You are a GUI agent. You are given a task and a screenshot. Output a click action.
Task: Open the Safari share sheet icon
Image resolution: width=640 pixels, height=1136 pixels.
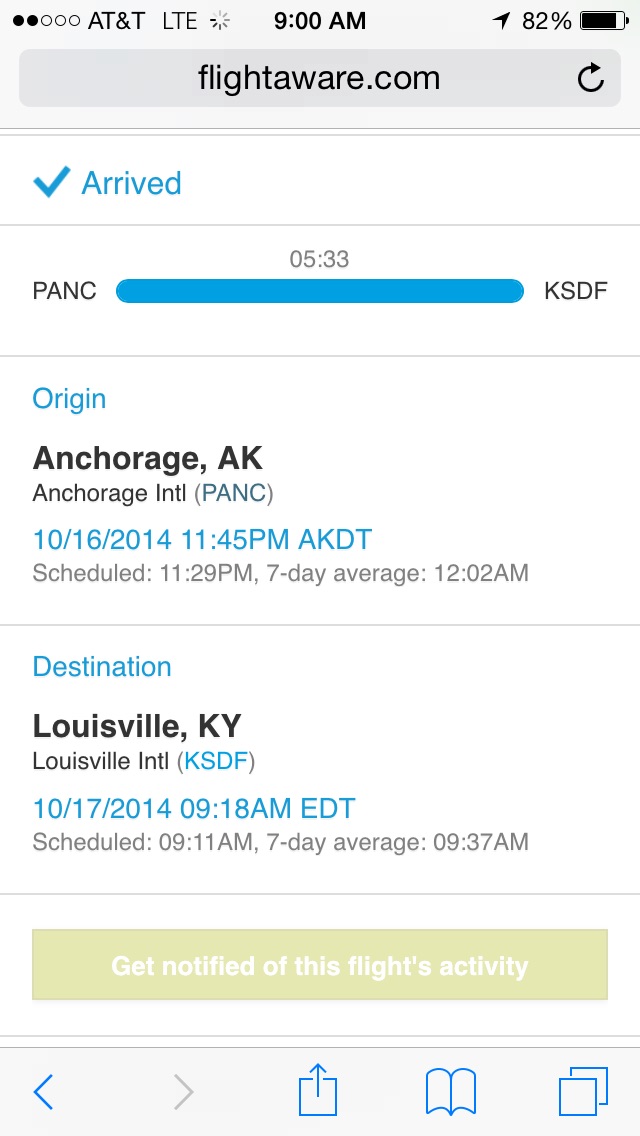tap(318, 1089)
